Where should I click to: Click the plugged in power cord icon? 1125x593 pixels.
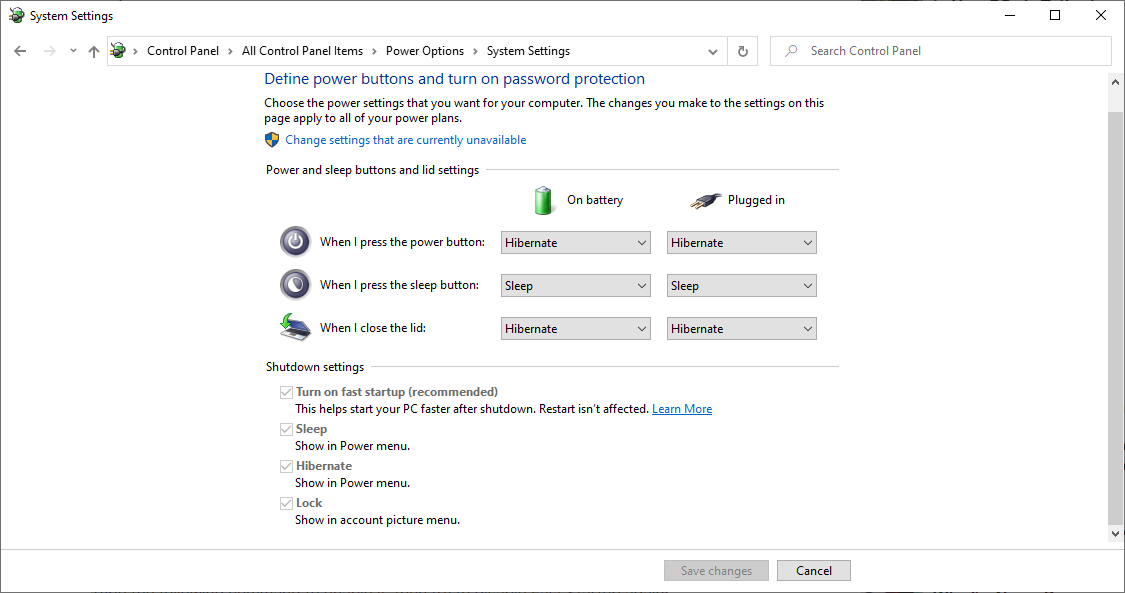click(x=705, y=201)
